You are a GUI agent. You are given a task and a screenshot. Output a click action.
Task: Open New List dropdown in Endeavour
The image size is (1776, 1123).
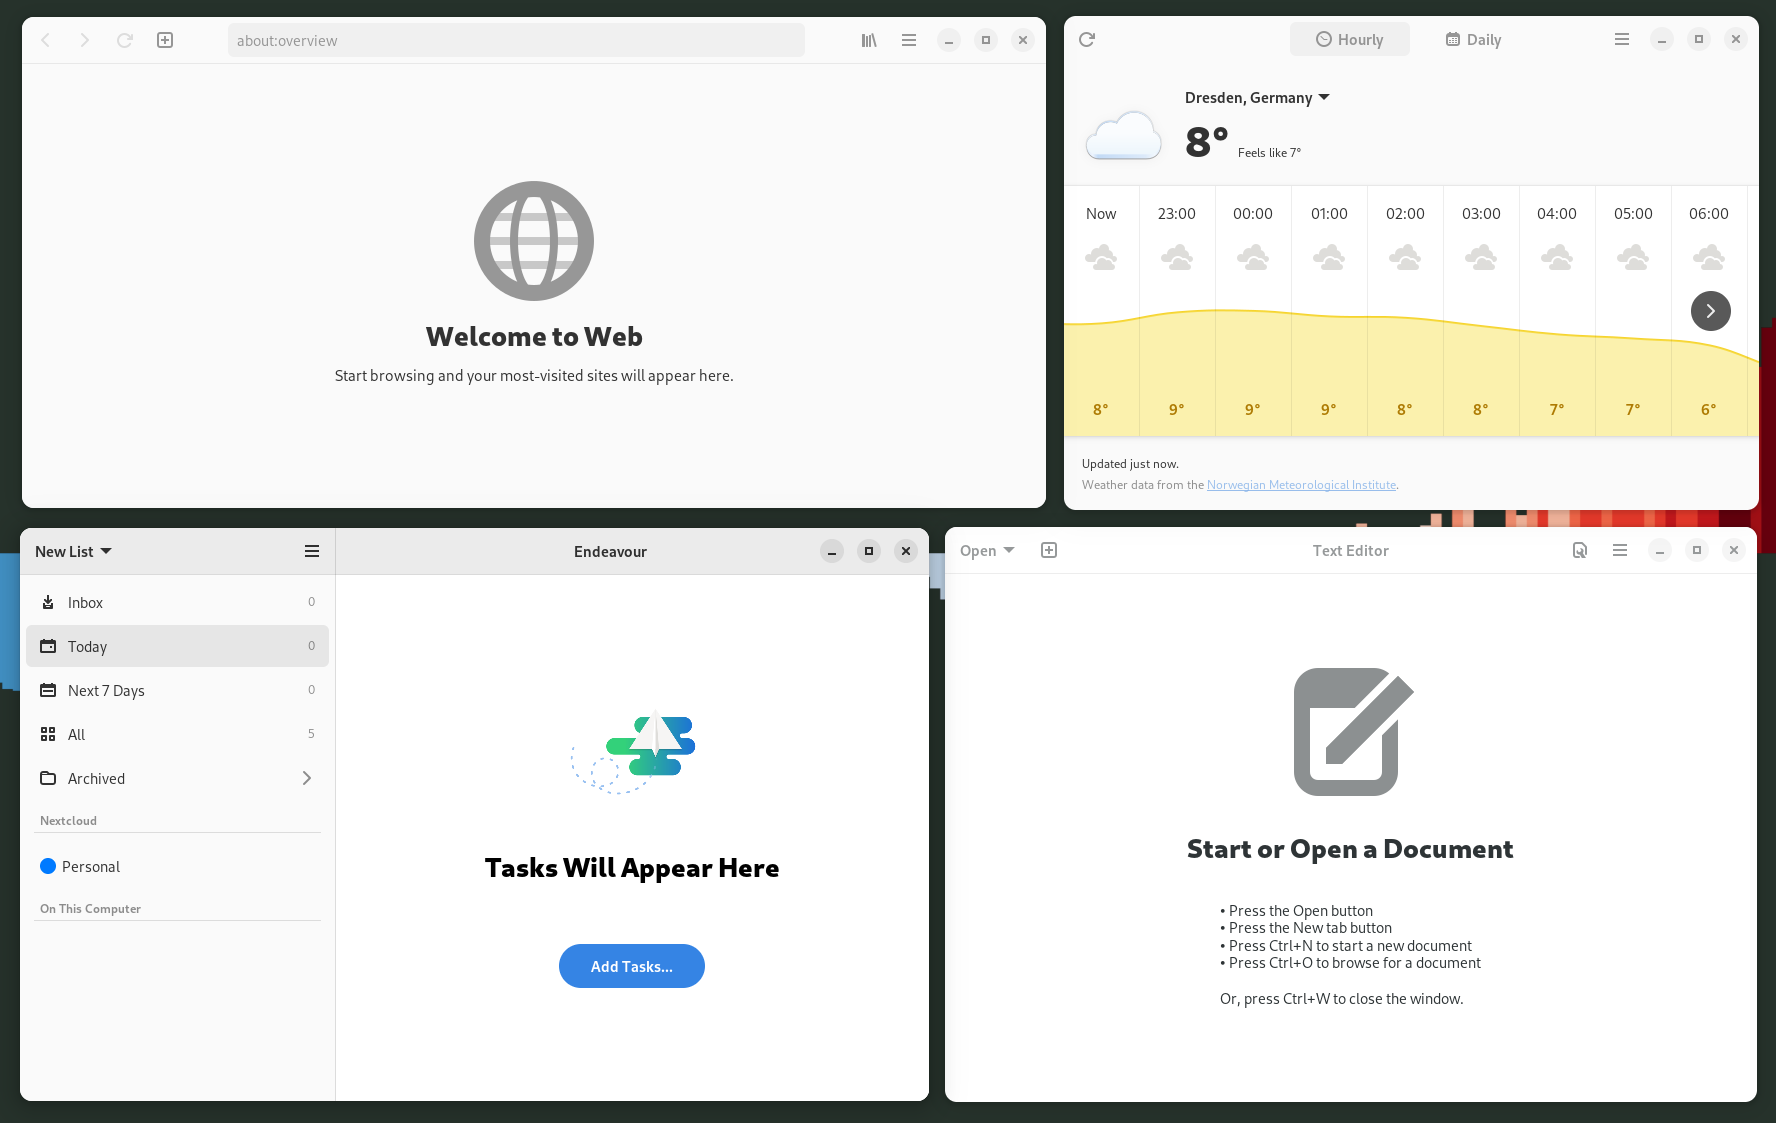(73, 551)
